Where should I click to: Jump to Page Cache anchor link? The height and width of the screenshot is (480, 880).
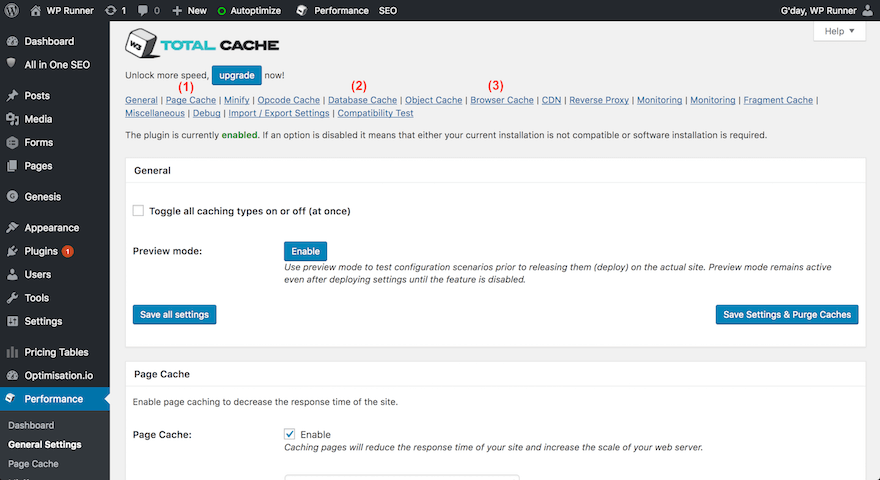[191, 100]
